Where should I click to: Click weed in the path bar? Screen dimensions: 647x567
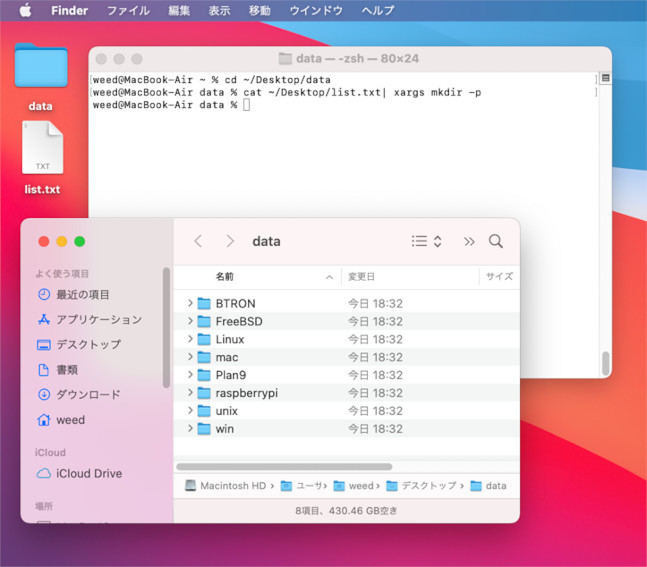pos(354,486)
